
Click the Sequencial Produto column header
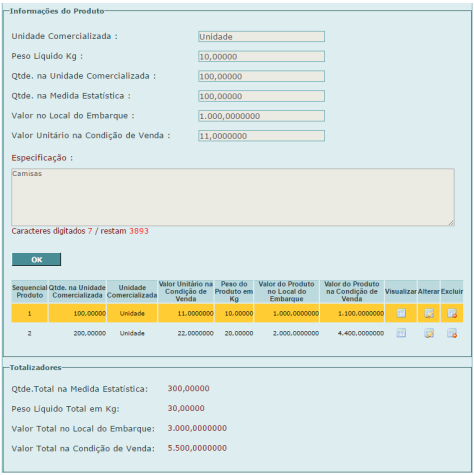pos(30,291)
